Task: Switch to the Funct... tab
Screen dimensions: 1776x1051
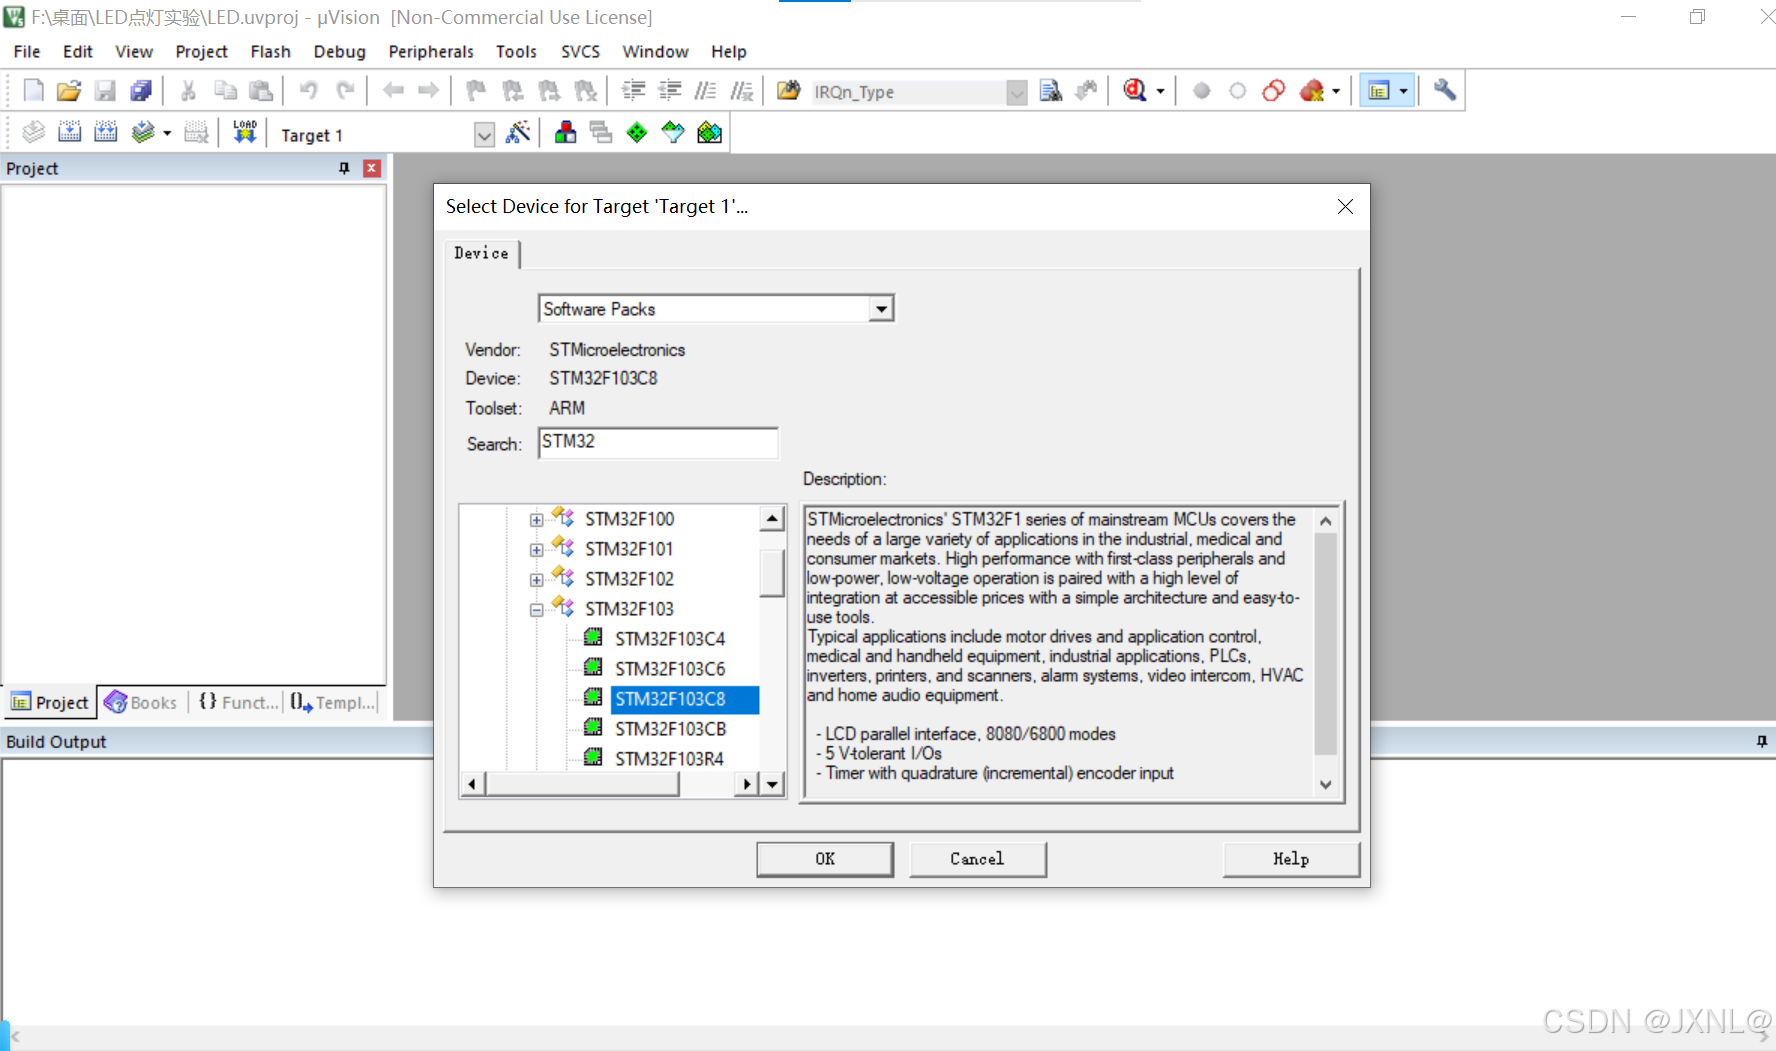Action: [237, 702]
